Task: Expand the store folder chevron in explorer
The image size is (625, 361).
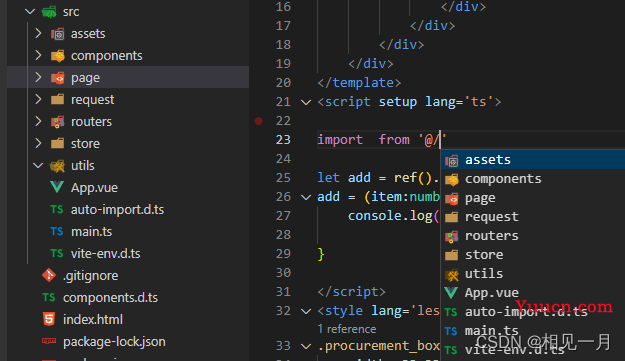Action: (x=38, y=143)
